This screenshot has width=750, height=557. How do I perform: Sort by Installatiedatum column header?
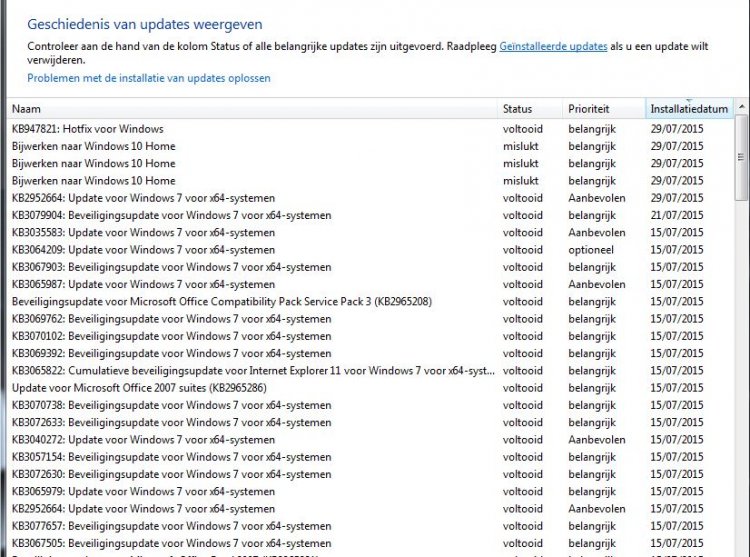[x=688, y=108]
